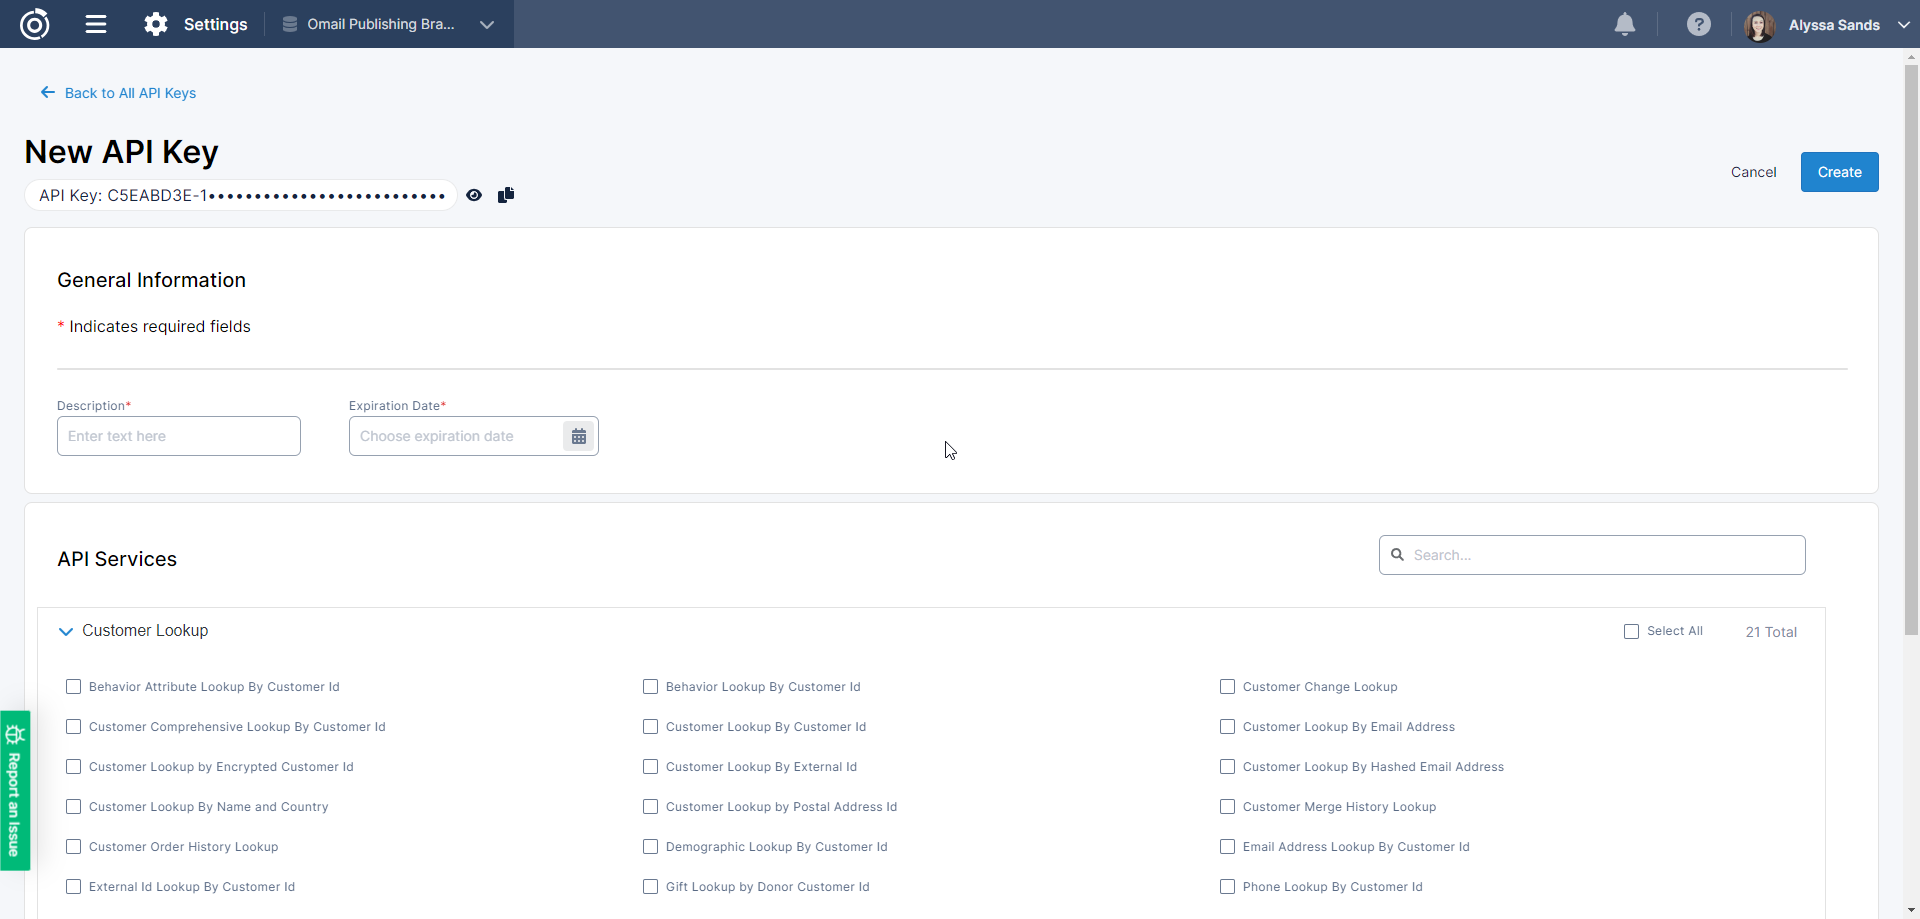Tick Behavior Lookup By Customer Id
This screenshot has width=1920, height=919.
click(650, 687)
